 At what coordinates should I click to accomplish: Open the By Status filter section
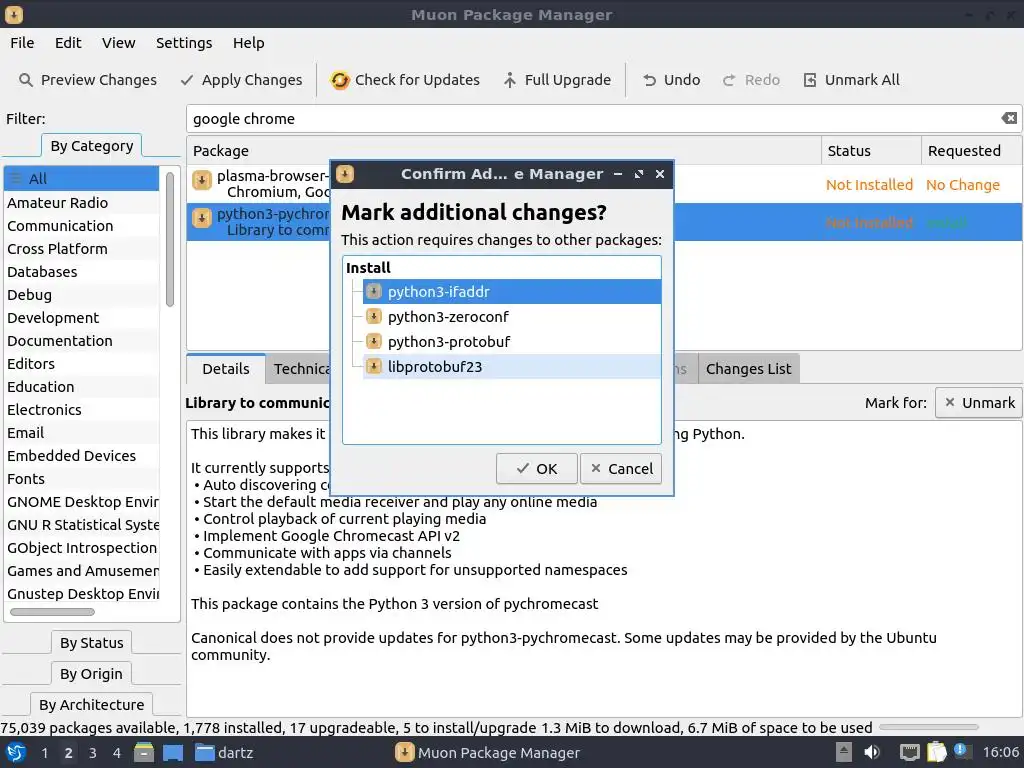(91, 643)
